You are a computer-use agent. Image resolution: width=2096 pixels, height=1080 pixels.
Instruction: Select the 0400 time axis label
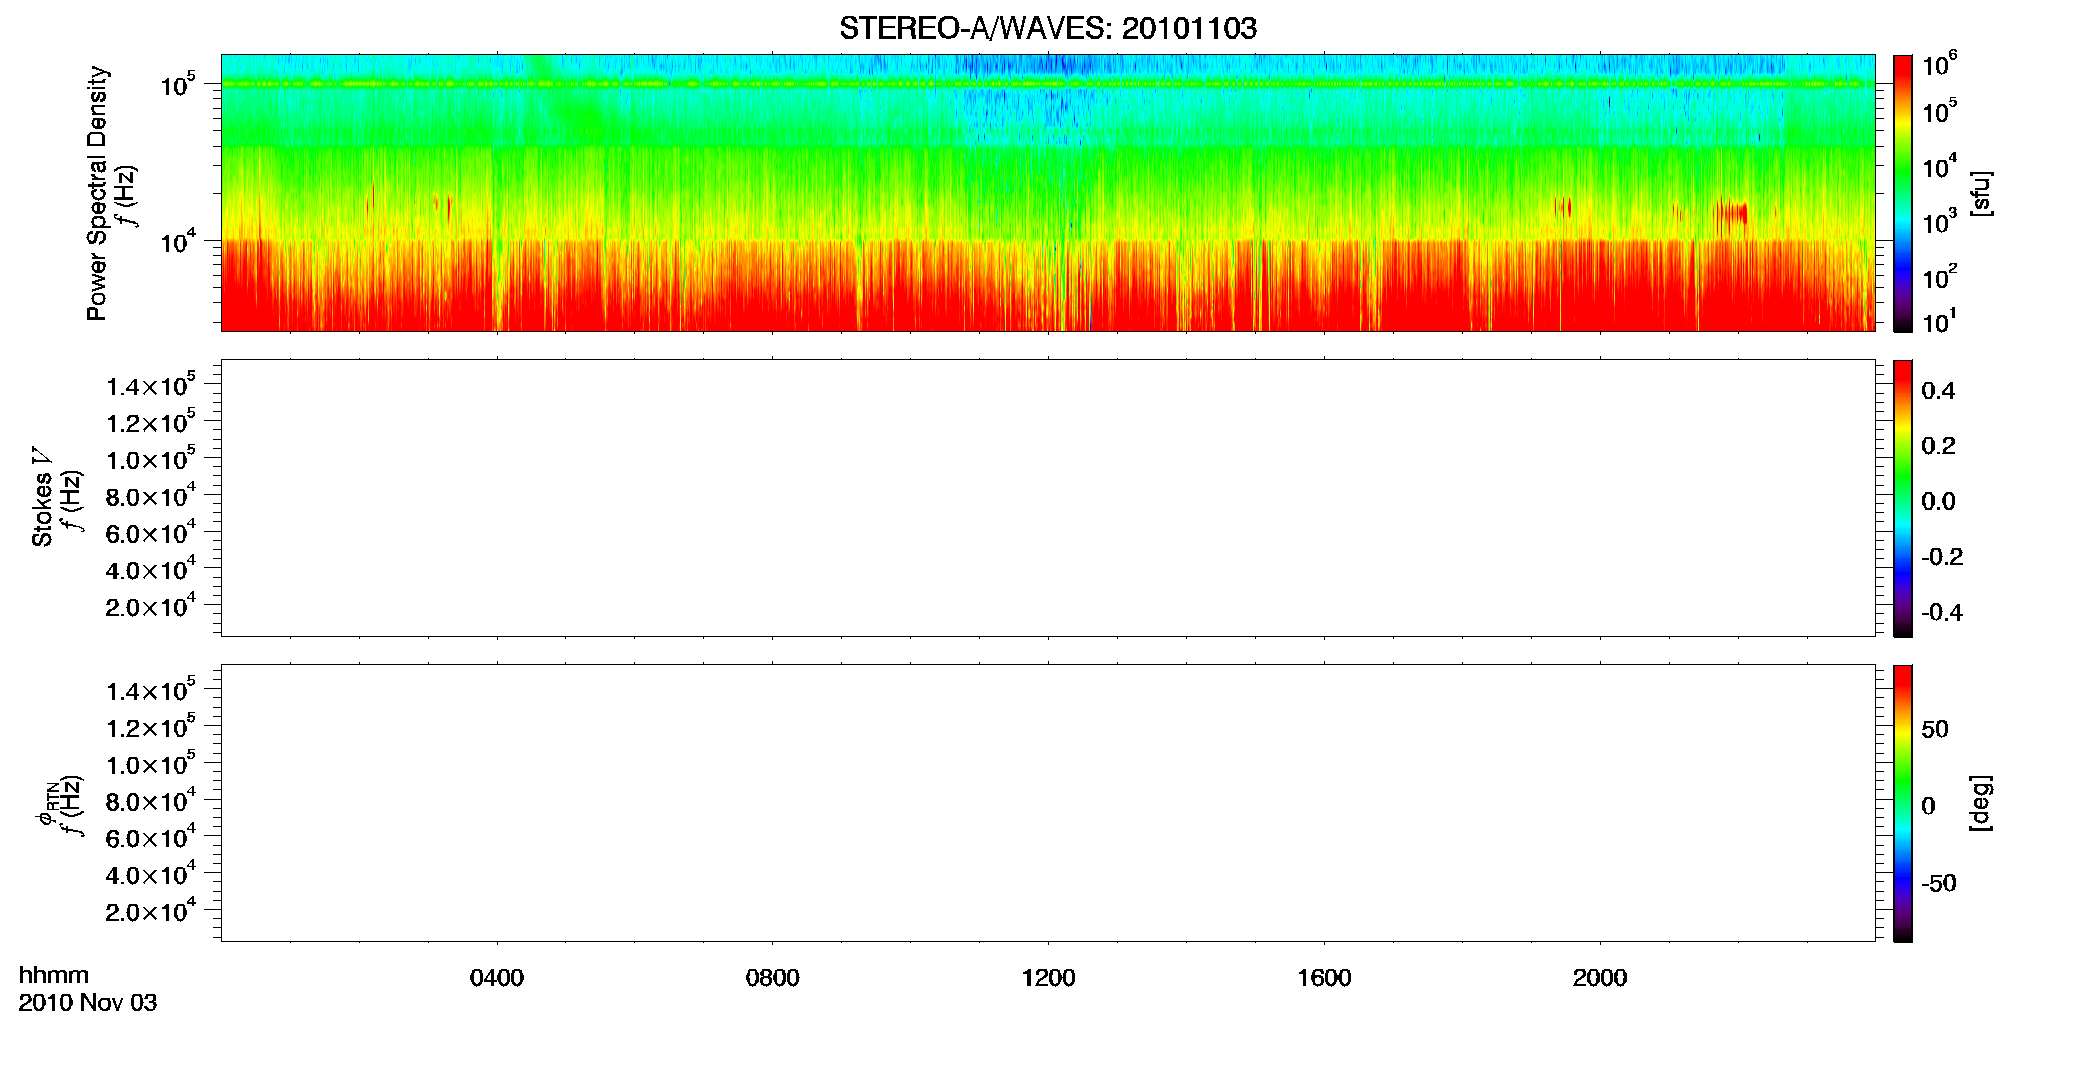497,978
